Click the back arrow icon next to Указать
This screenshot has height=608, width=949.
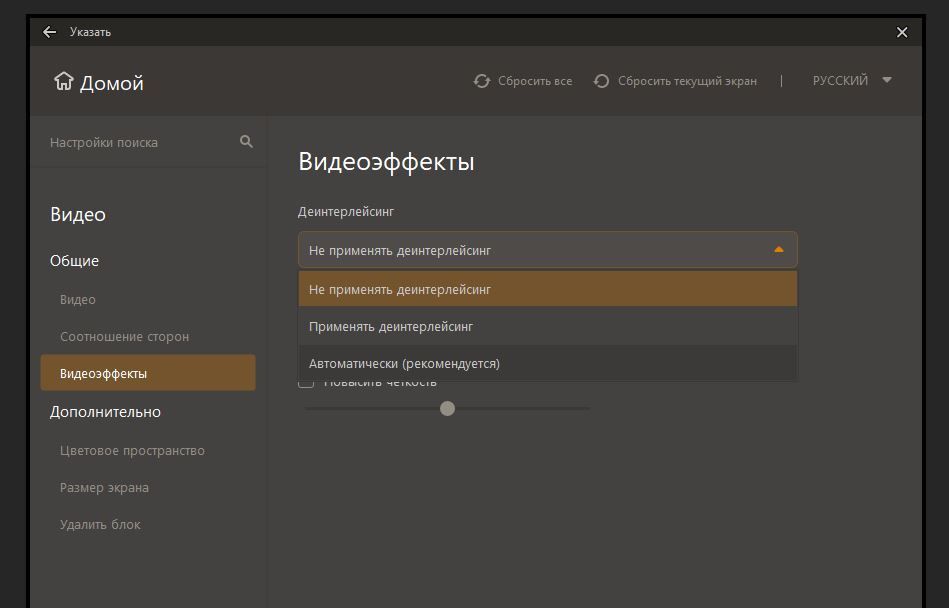point(50,32)
